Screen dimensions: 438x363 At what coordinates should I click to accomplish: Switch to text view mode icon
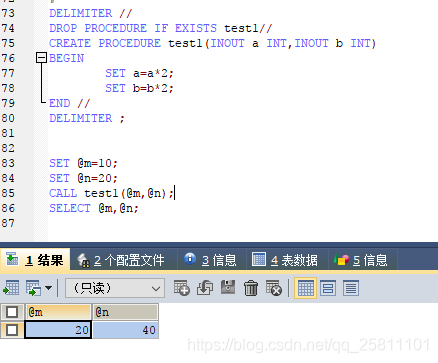click(x=351, y=288)
